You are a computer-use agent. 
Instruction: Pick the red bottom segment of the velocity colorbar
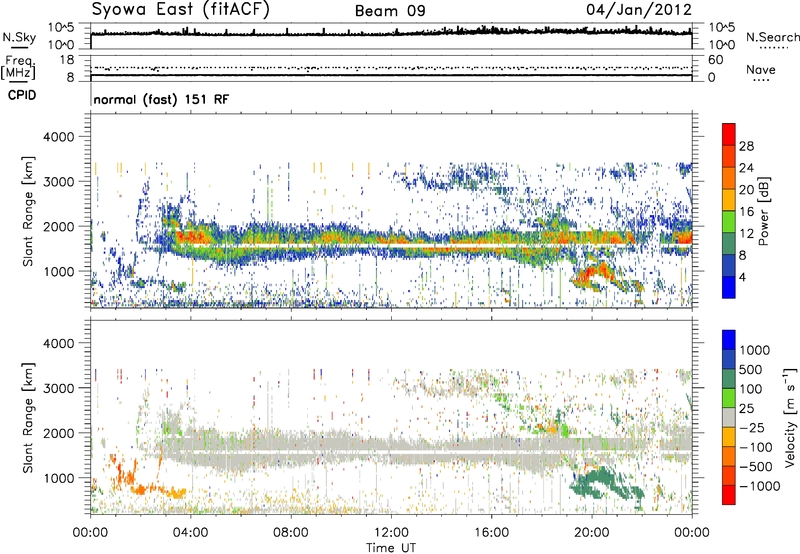coord(729,495)
